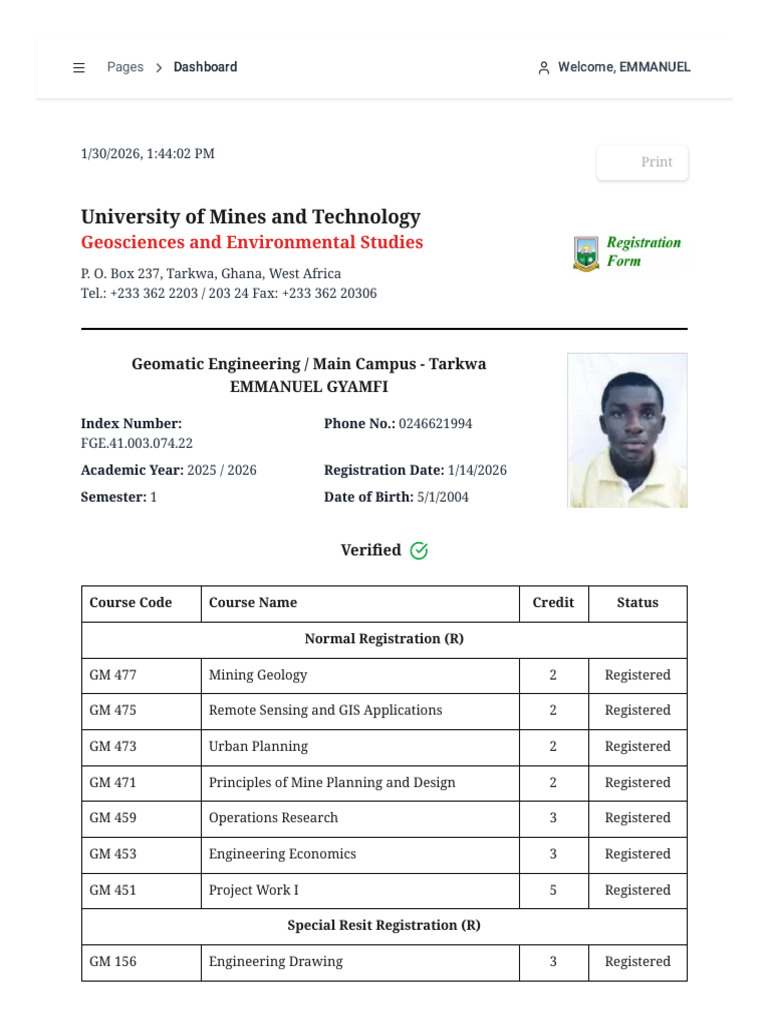
Task: Click Credit column header
Action: 553,603
